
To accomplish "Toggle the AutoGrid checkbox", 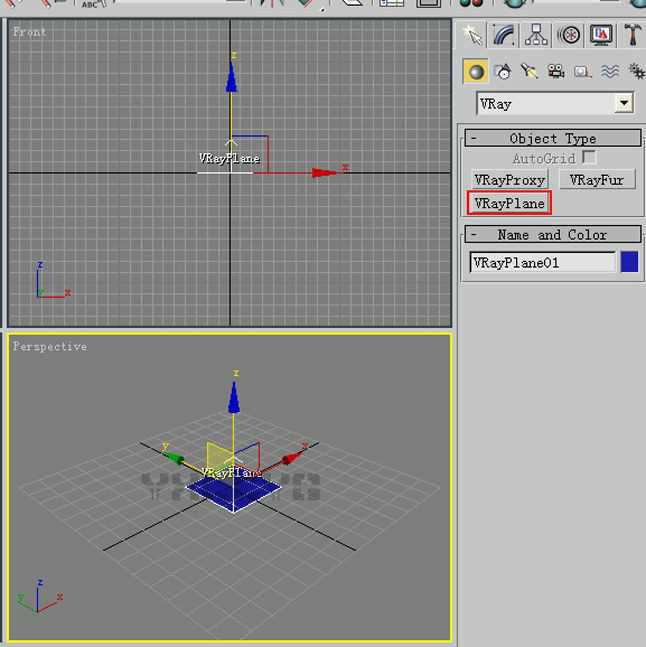I will coord(589,158).
